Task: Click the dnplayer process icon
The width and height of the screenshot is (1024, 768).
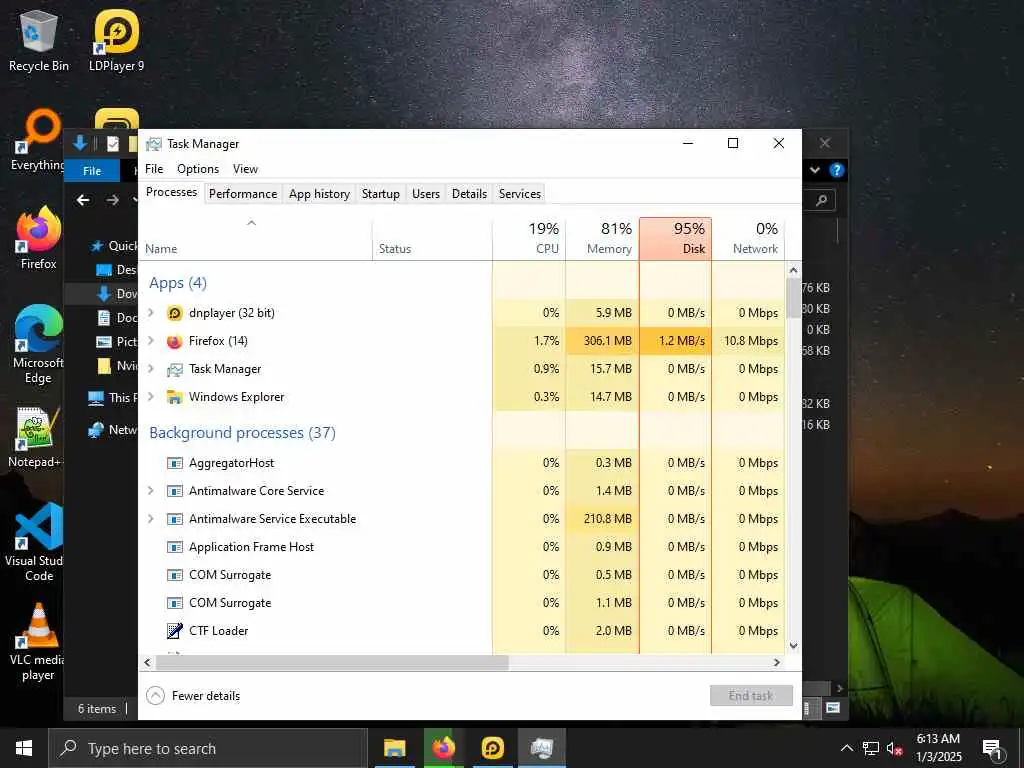Action: (x=174, y=313)
